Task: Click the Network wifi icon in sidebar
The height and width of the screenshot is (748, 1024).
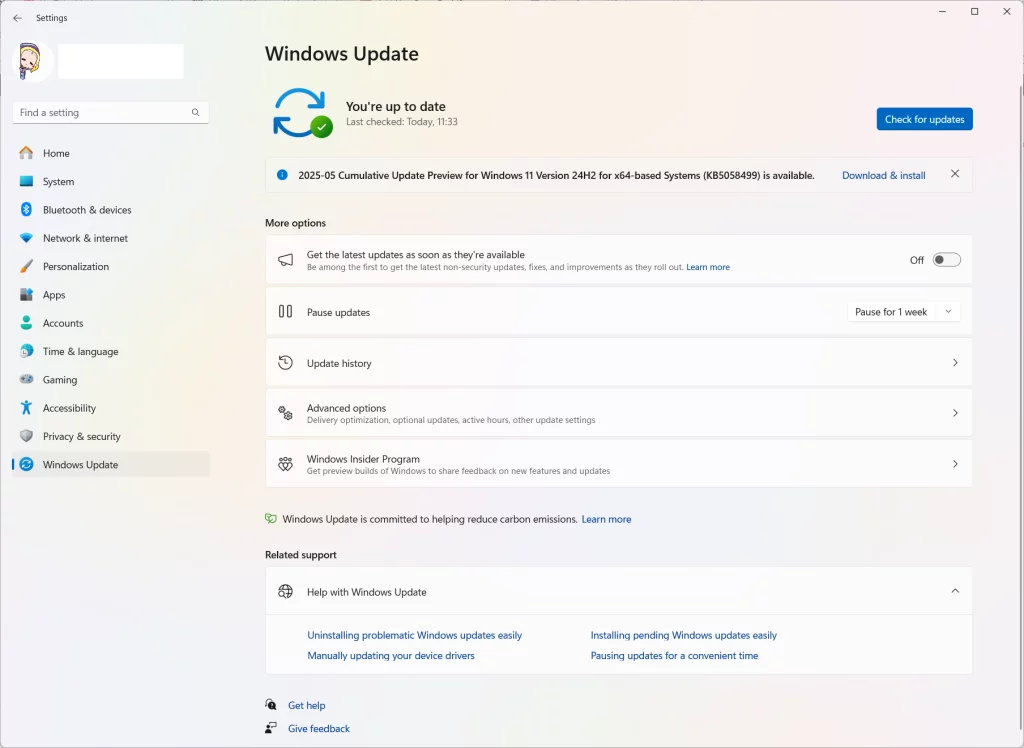Action: pos(26,238)
